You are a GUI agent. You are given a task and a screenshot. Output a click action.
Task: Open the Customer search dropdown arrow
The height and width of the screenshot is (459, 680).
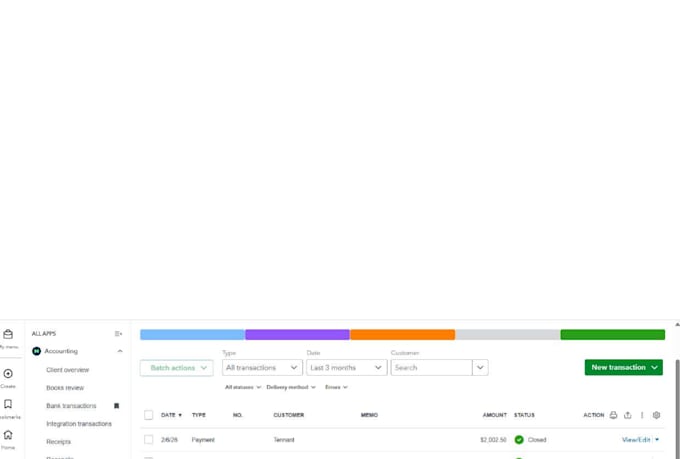click(480, 368)
